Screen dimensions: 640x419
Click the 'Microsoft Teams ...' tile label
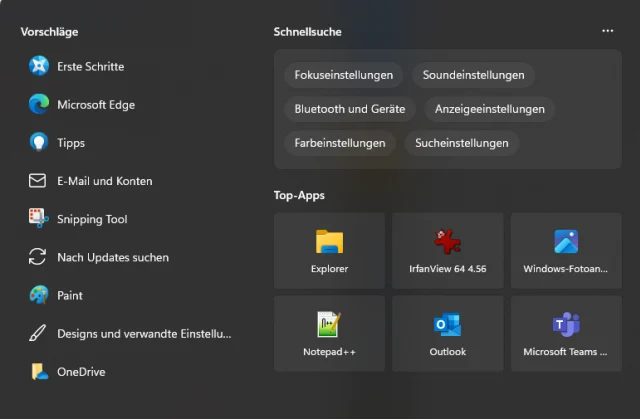tap(565, 352)
